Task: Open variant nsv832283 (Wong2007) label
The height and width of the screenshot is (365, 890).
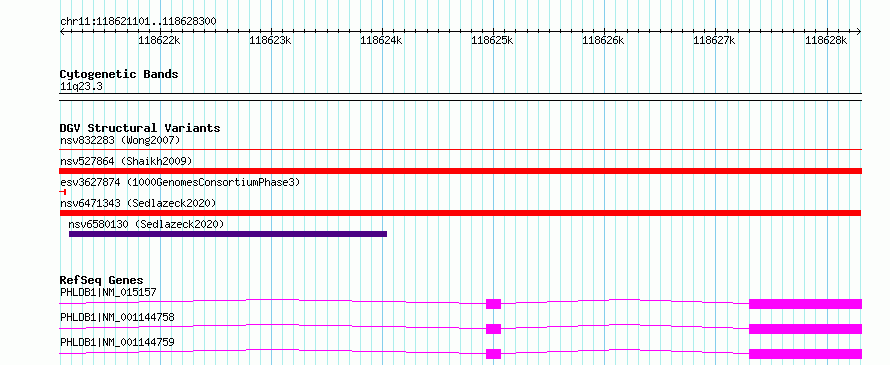Action: 120,140
